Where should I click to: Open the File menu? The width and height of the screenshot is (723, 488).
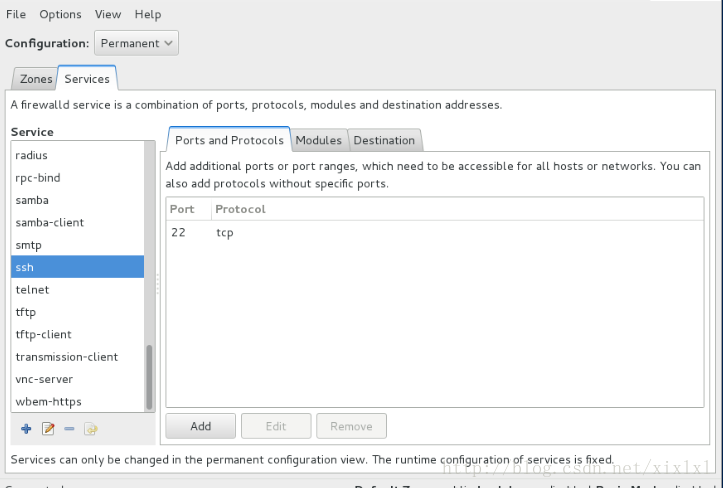pyautogui.click(x=16, y=14)
